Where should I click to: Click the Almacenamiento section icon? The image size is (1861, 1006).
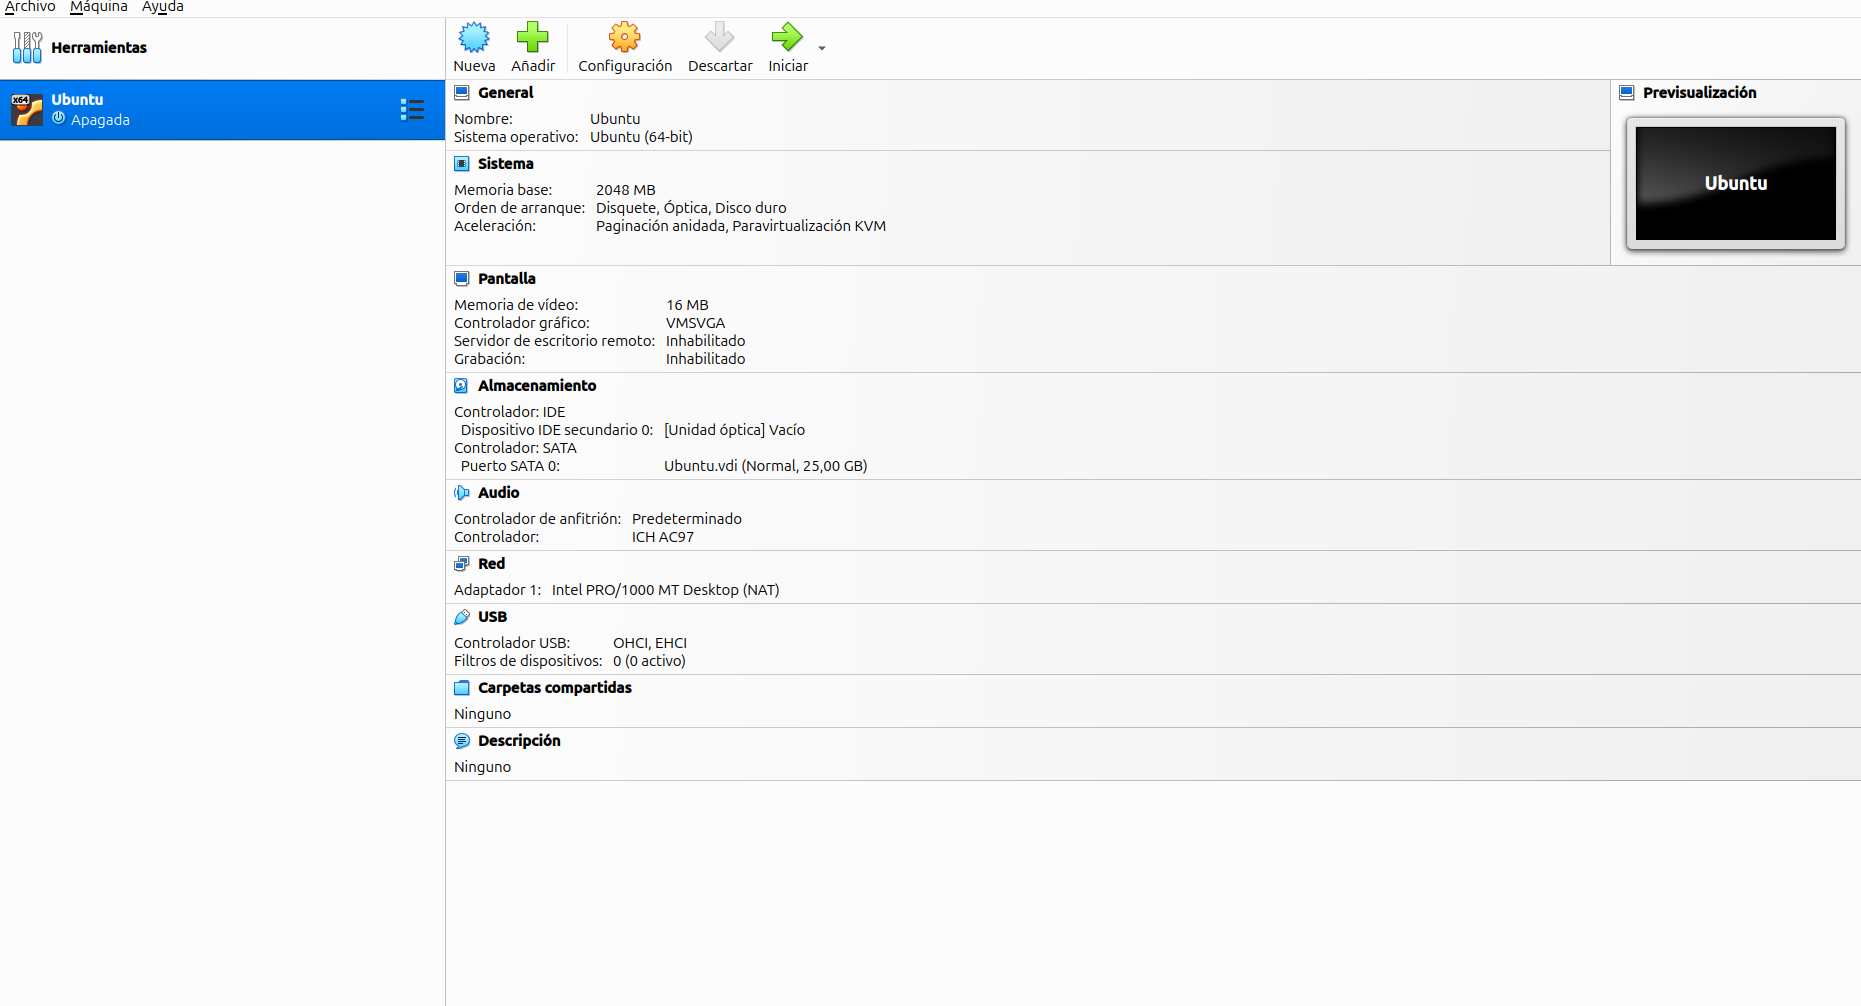coord(462,386)
